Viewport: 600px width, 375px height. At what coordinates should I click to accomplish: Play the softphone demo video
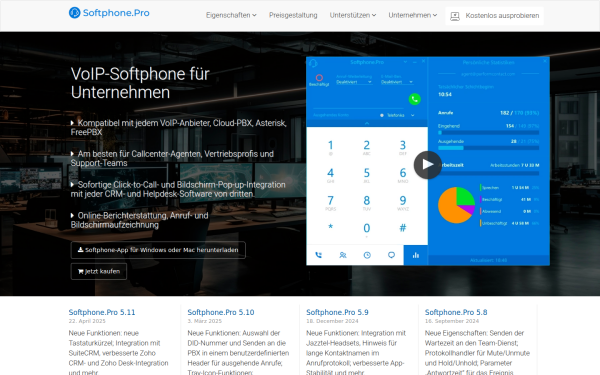pos(427,165)
